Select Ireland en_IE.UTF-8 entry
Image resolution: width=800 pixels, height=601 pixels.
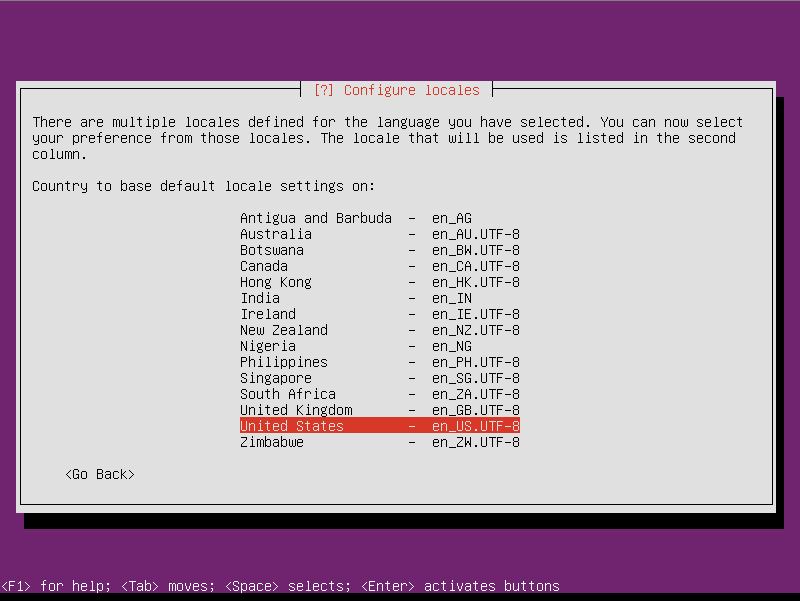(380, 314)
